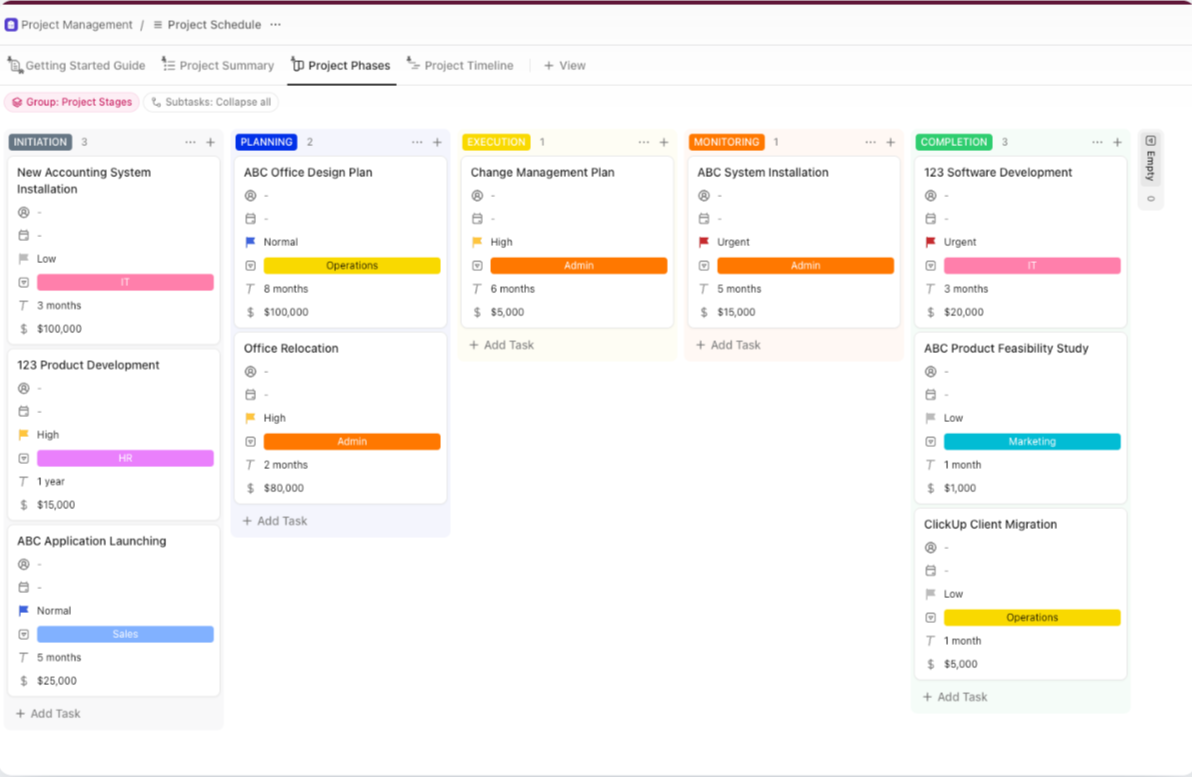Open the 123 Product Development card
The image size is (1192, 777).
click(x=87, y=365)
